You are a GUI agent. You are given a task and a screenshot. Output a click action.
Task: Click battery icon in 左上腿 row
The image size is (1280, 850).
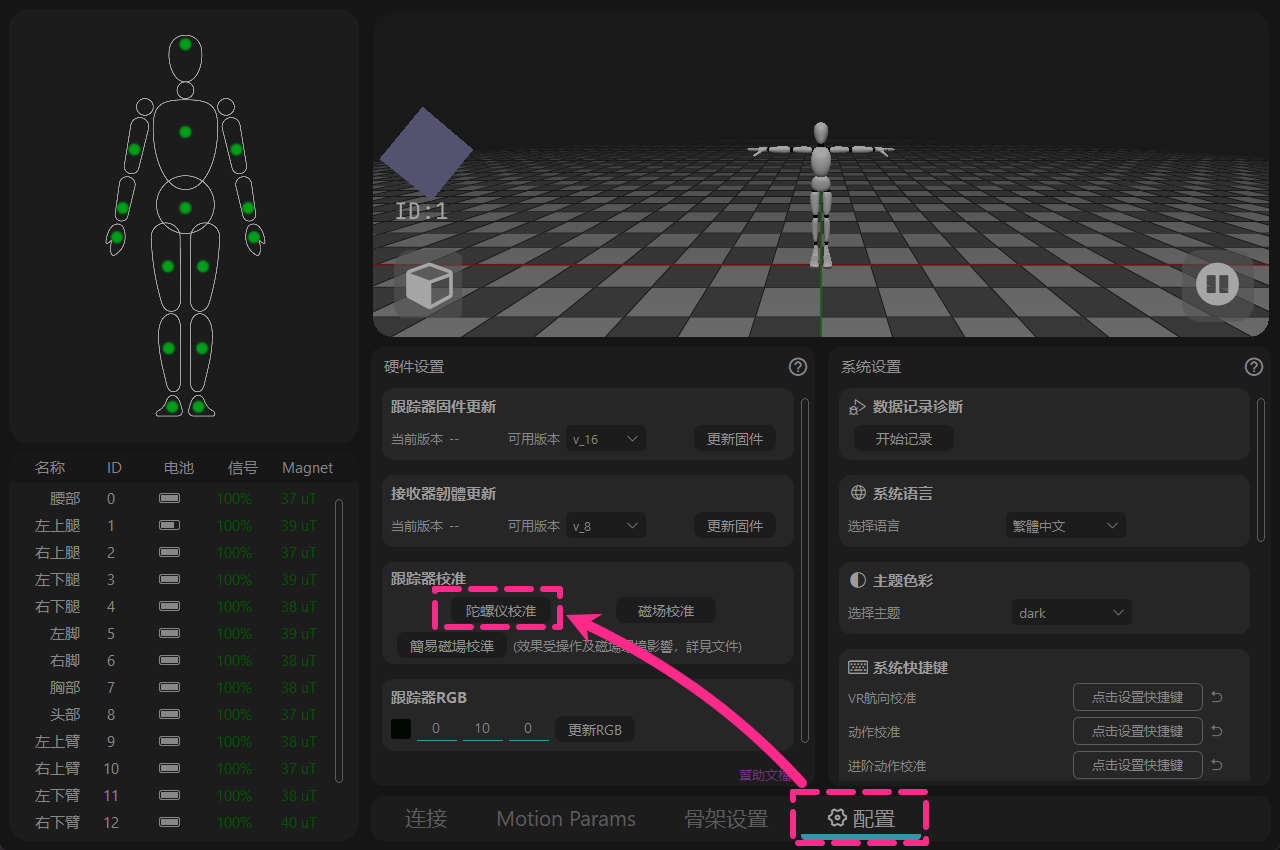click(169, 525)
